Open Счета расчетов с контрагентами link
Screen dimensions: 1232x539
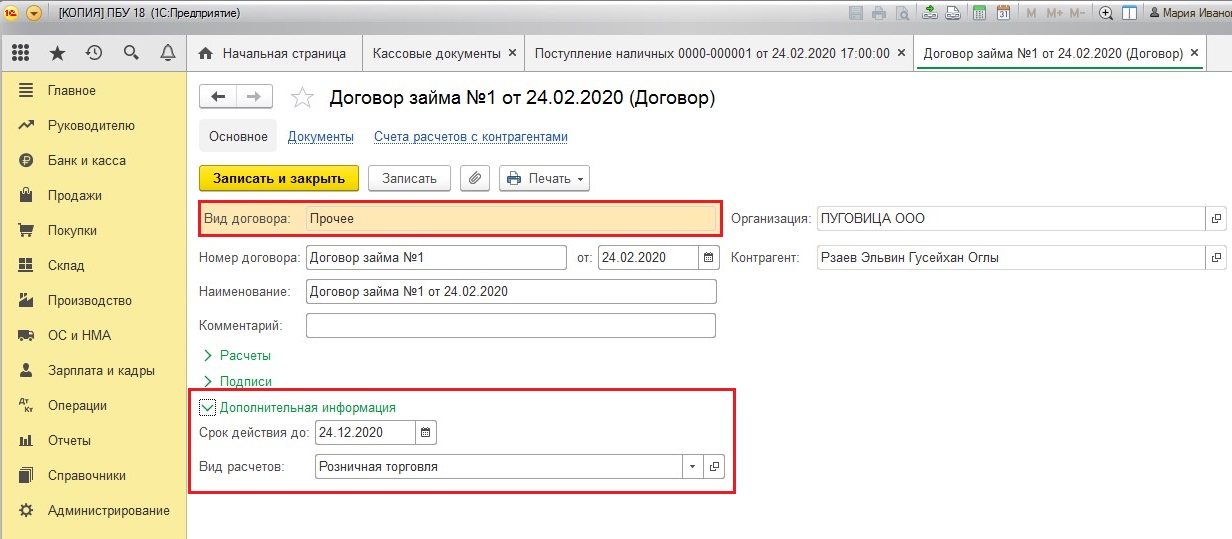coord(471,137)
